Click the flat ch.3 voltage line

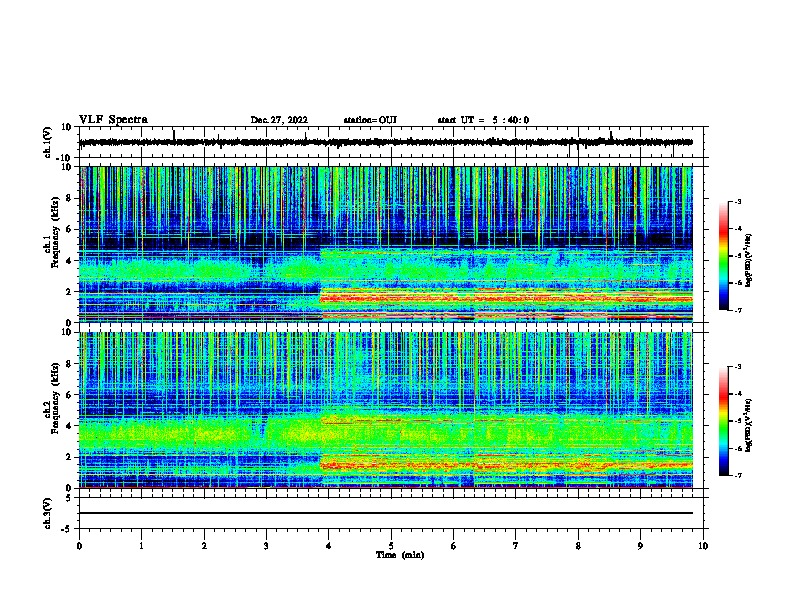386,513
